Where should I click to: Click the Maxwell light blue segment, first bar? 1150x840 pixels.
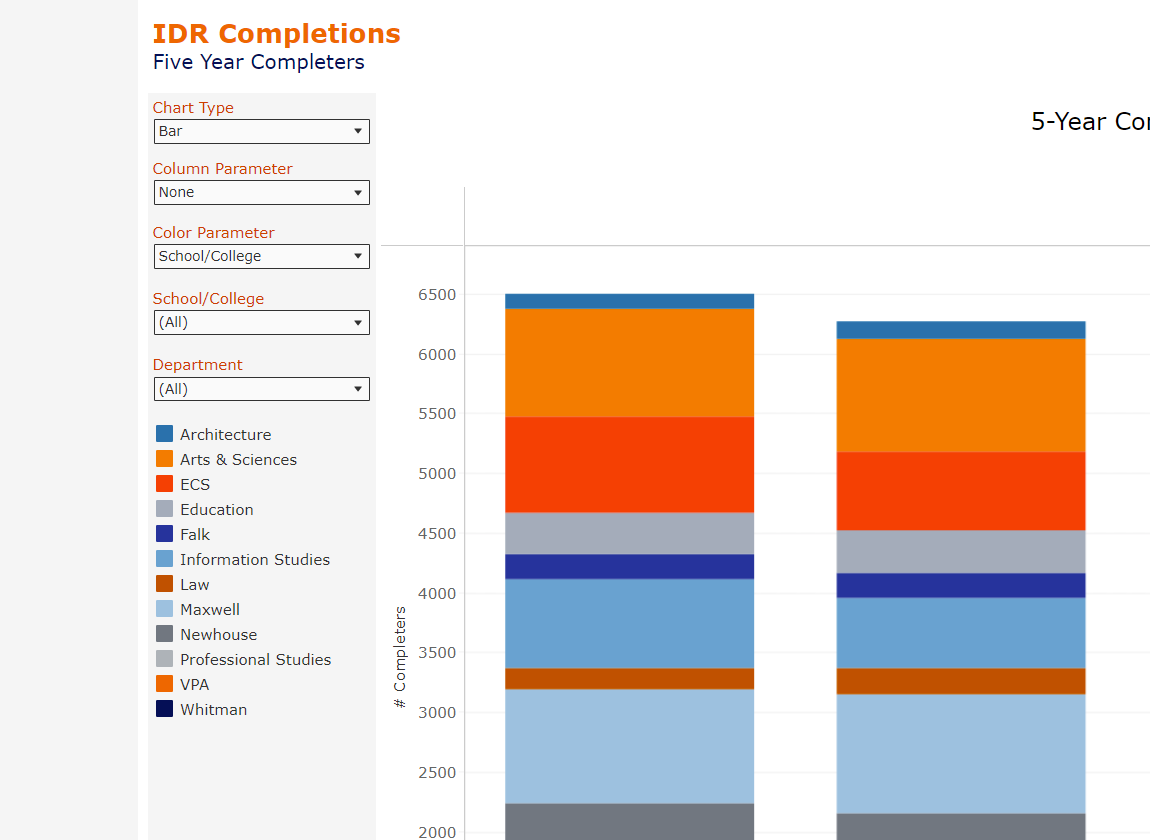coord(629,747)
